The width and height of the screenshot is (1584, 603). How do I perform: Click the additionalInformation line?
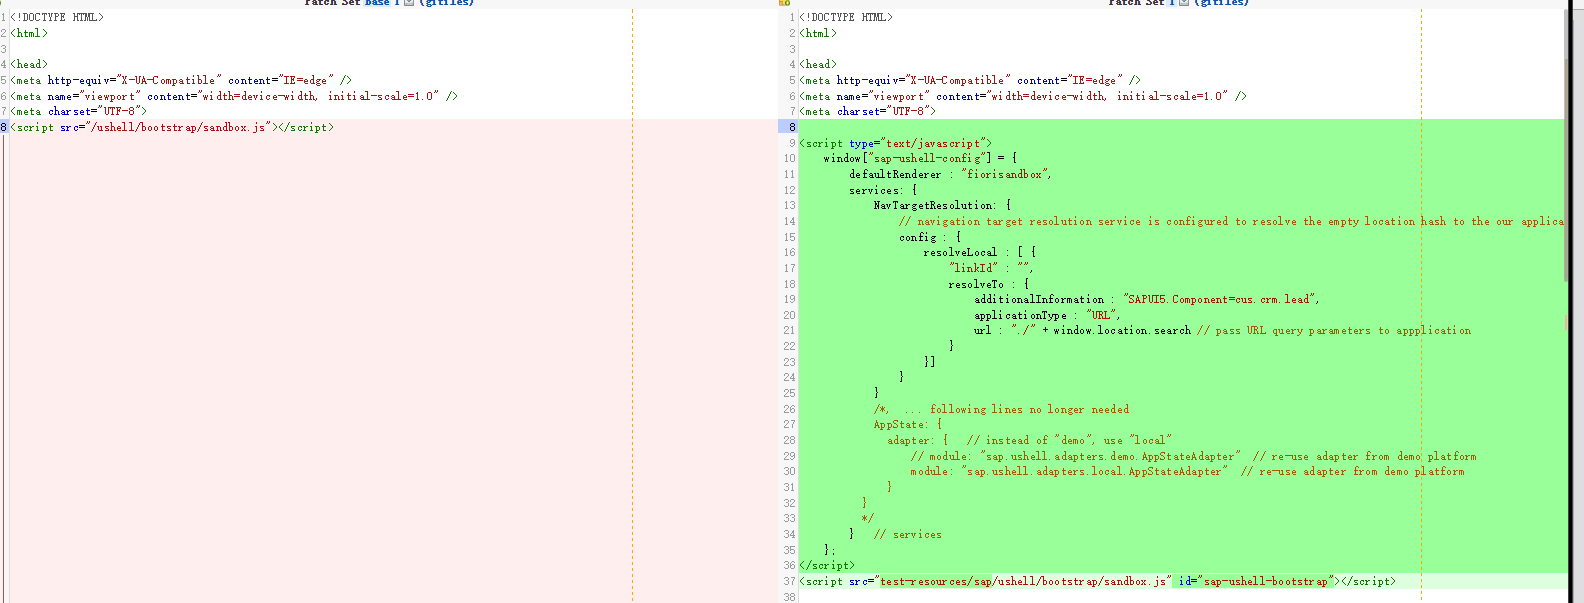click(1147, 299)
